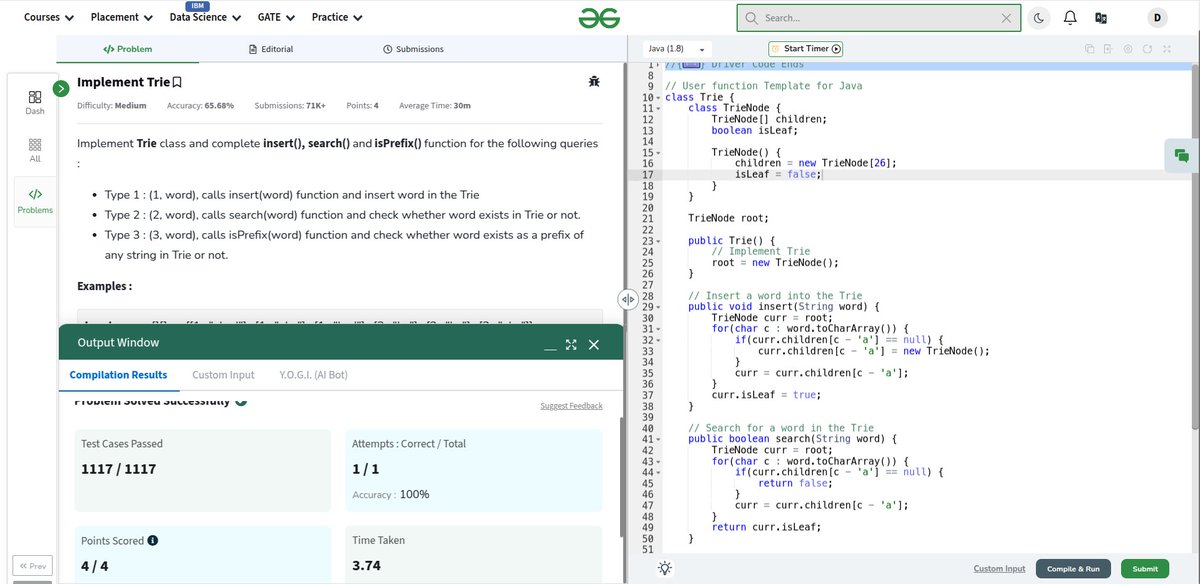
Task: Click the Difficulty Medium label
Action: pyautogui.click(x=111, y=106)
